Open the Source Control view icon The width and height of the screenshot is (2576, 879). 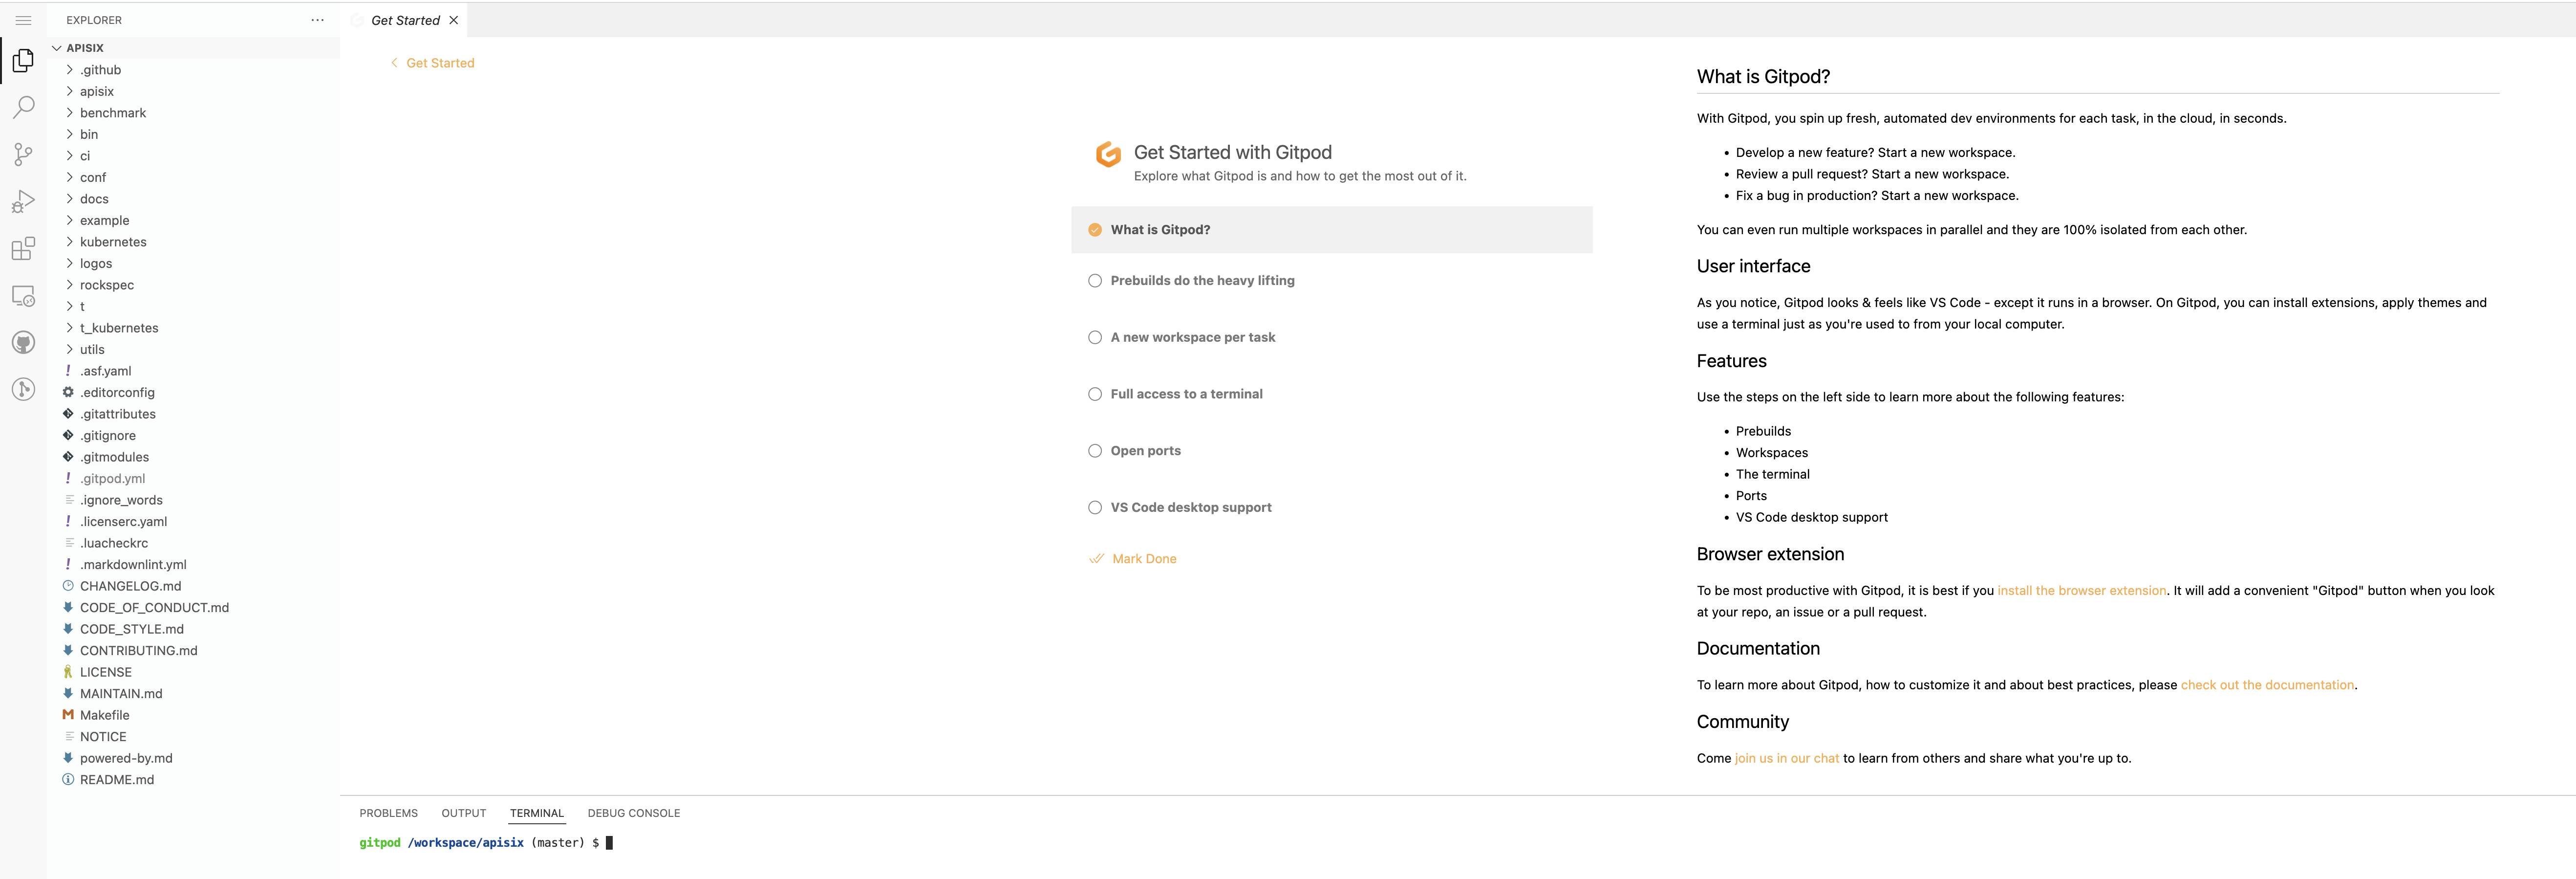pos(23,154)
